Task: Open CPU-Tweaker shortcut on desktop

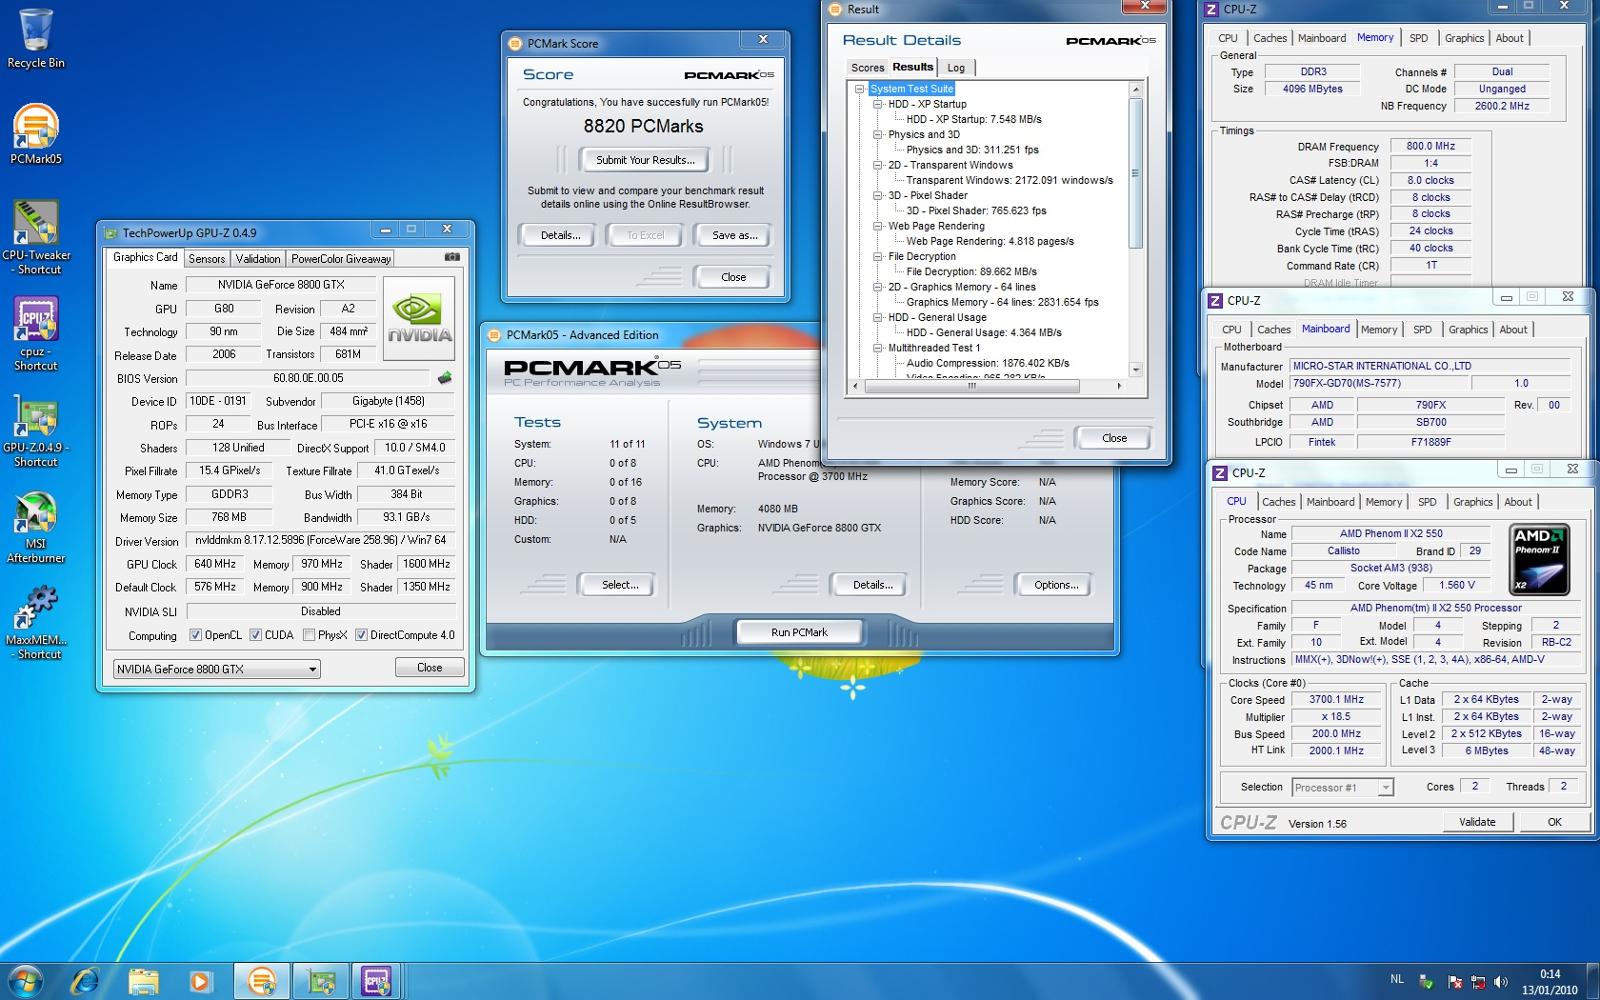Action: 36,237
